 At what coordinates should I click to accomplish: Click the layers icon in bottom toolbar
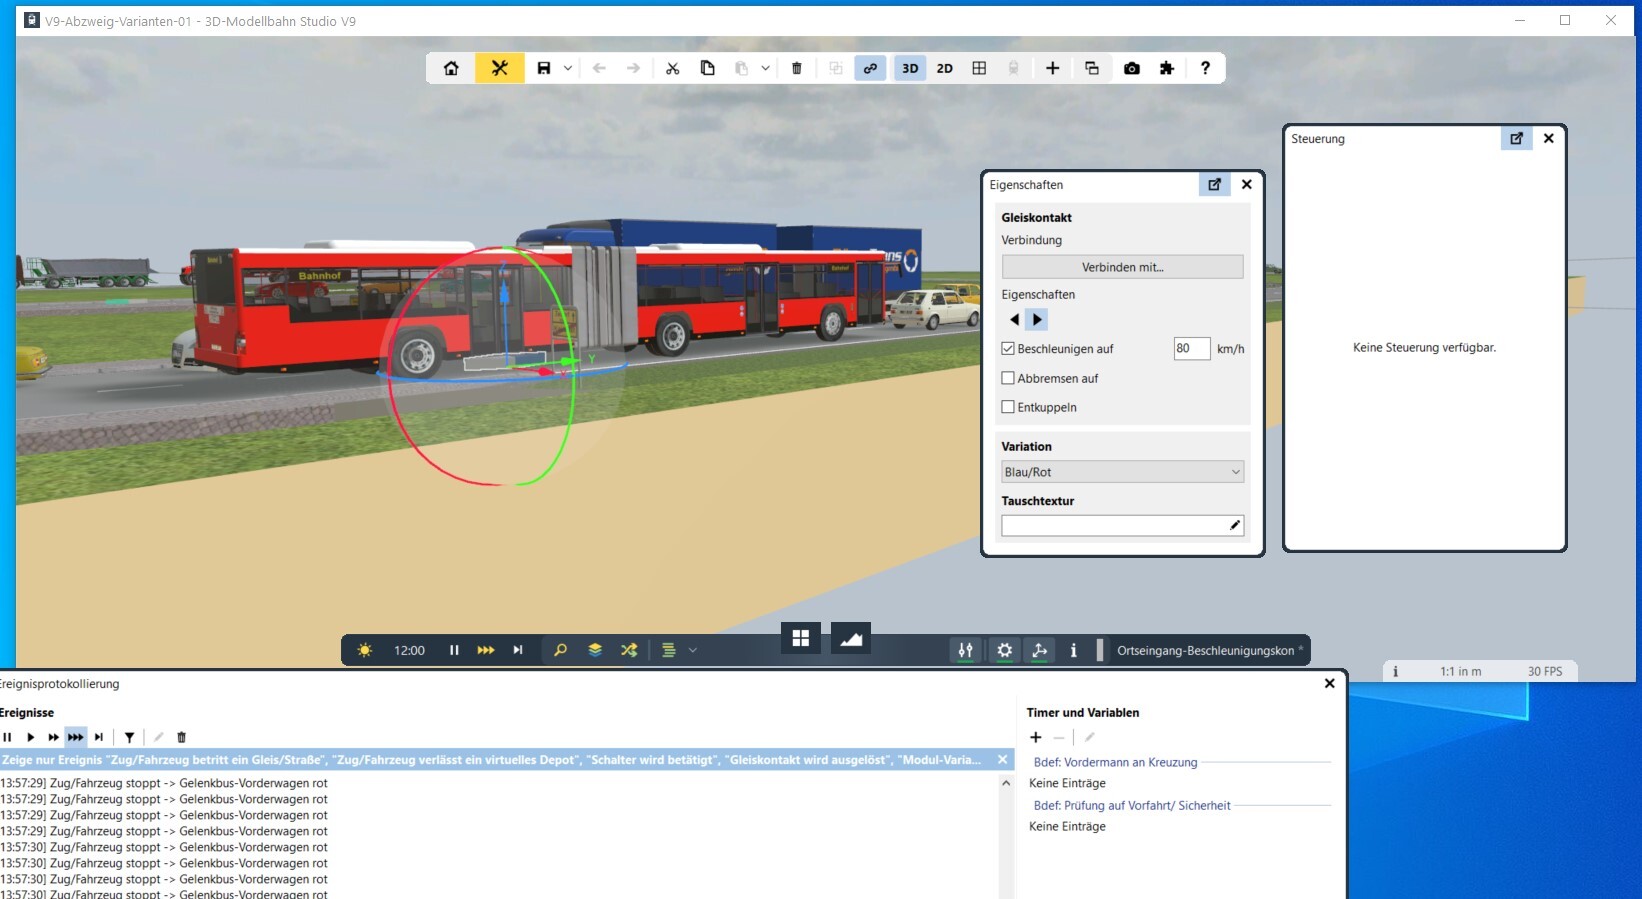(595, 650)
